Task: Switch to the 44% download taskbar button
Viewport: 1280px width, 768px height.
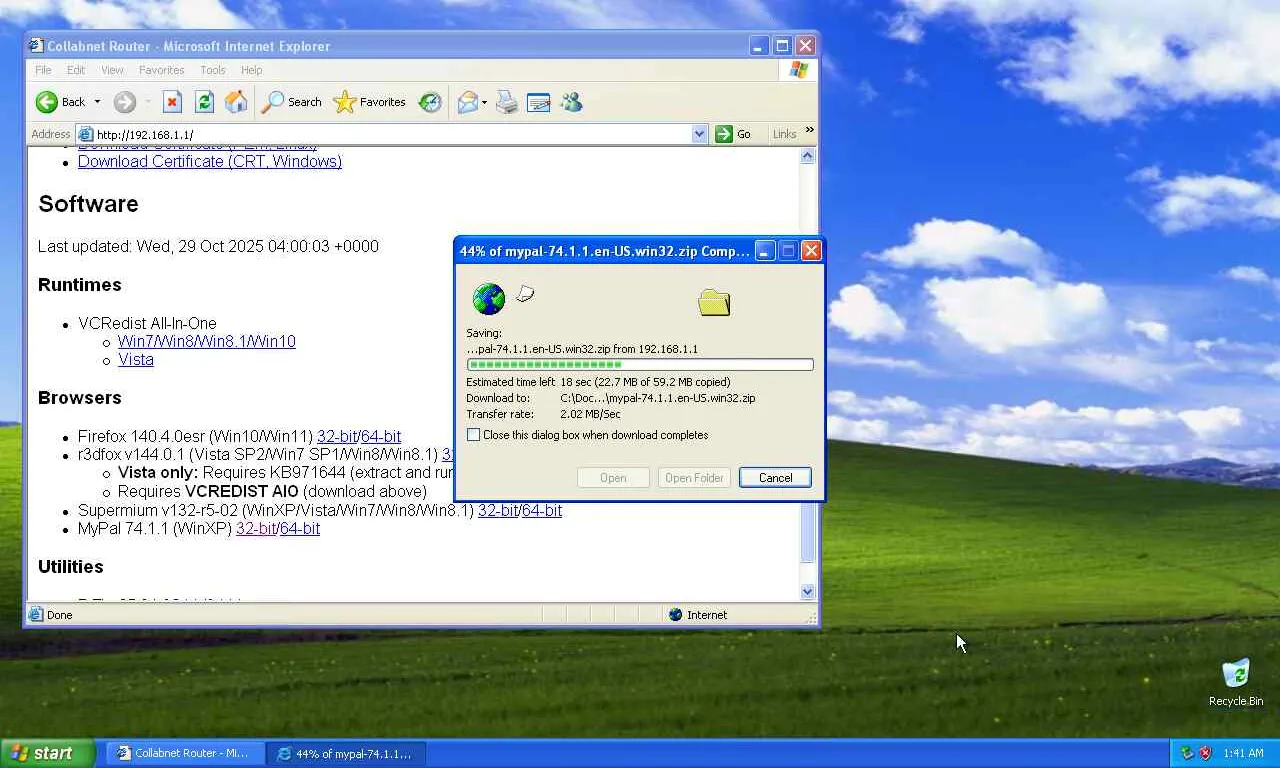Action: pos(346,753)
